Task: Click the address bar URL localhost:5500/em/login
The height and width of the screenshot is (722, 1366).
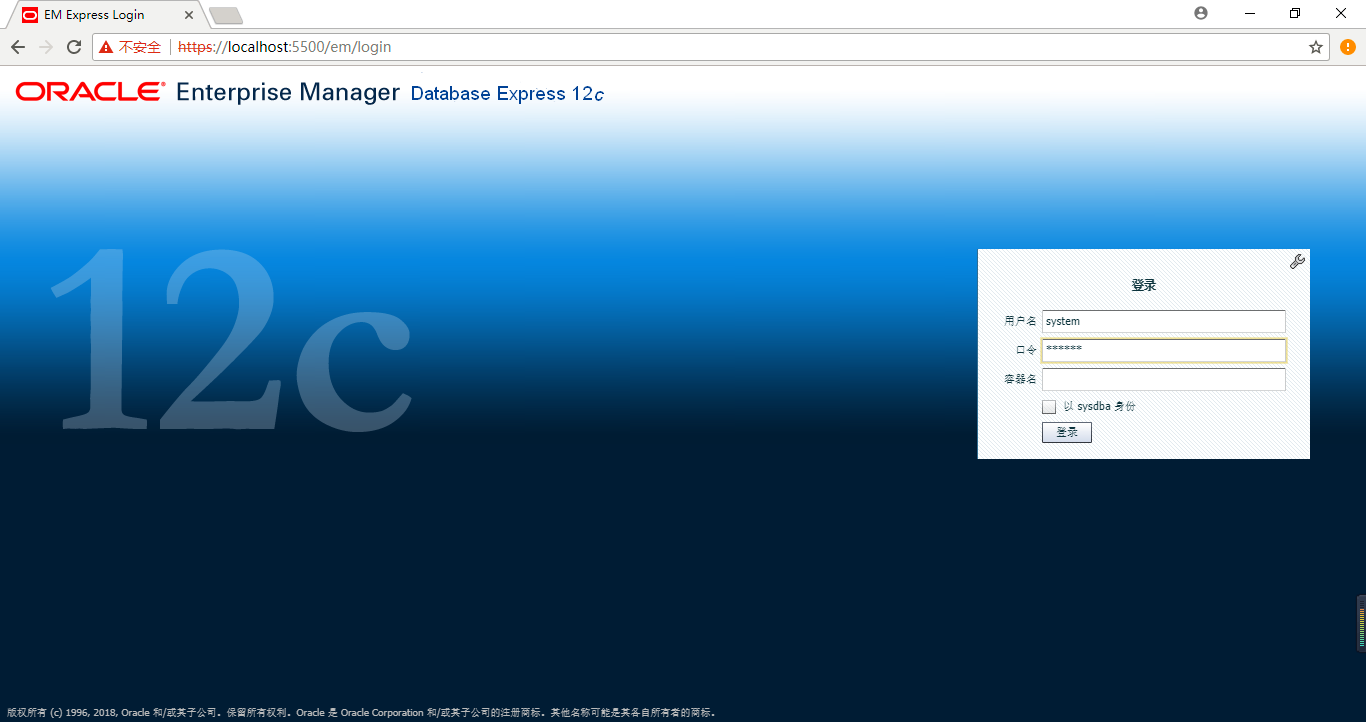Action: [x=285, y=47]
